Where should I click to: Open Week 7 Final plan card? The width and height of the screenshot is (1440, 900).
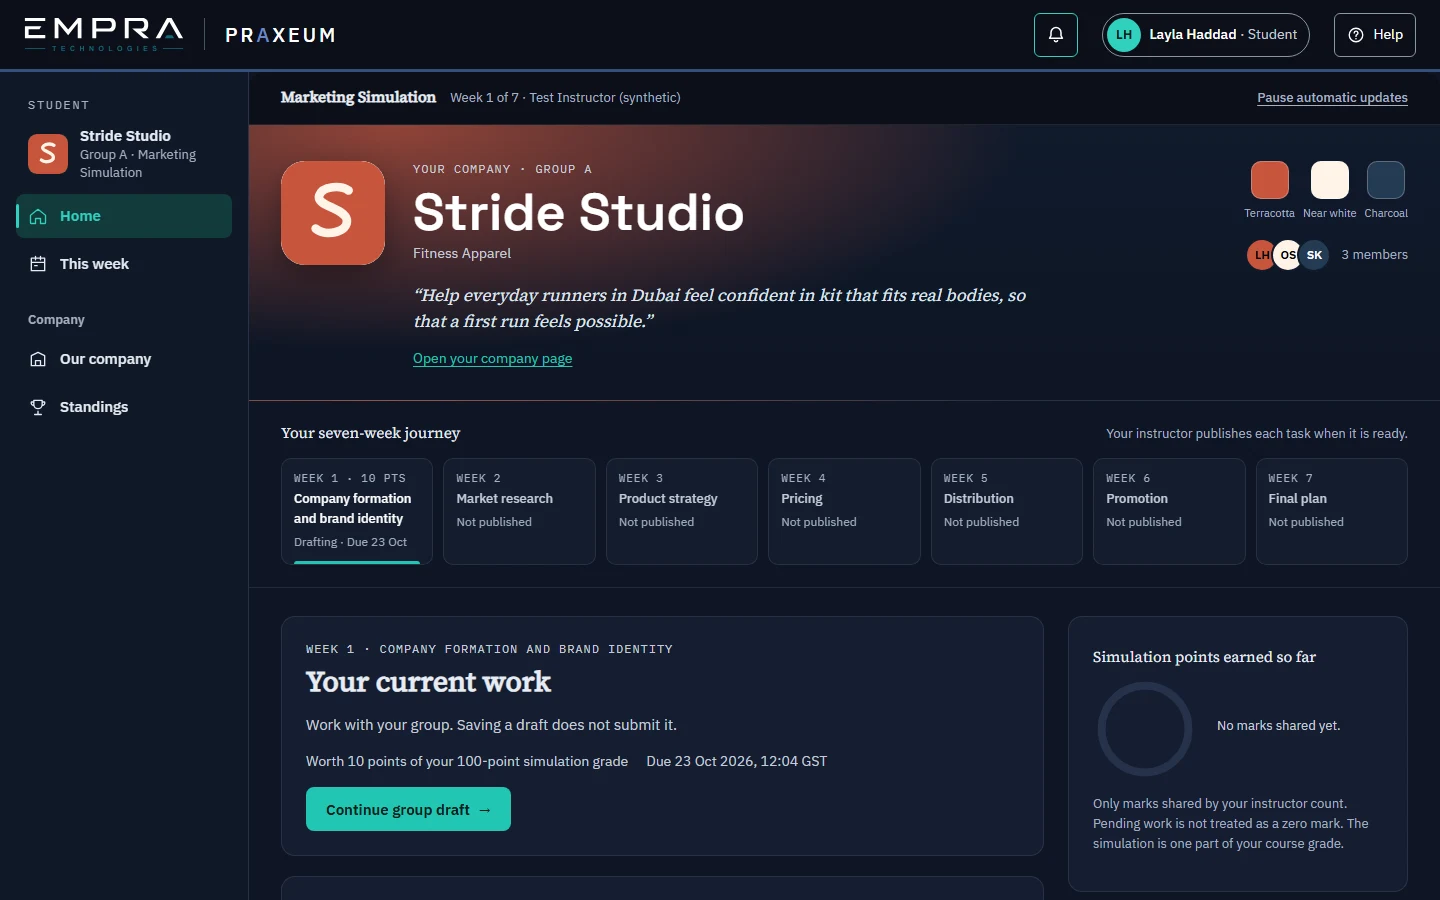1332,511
